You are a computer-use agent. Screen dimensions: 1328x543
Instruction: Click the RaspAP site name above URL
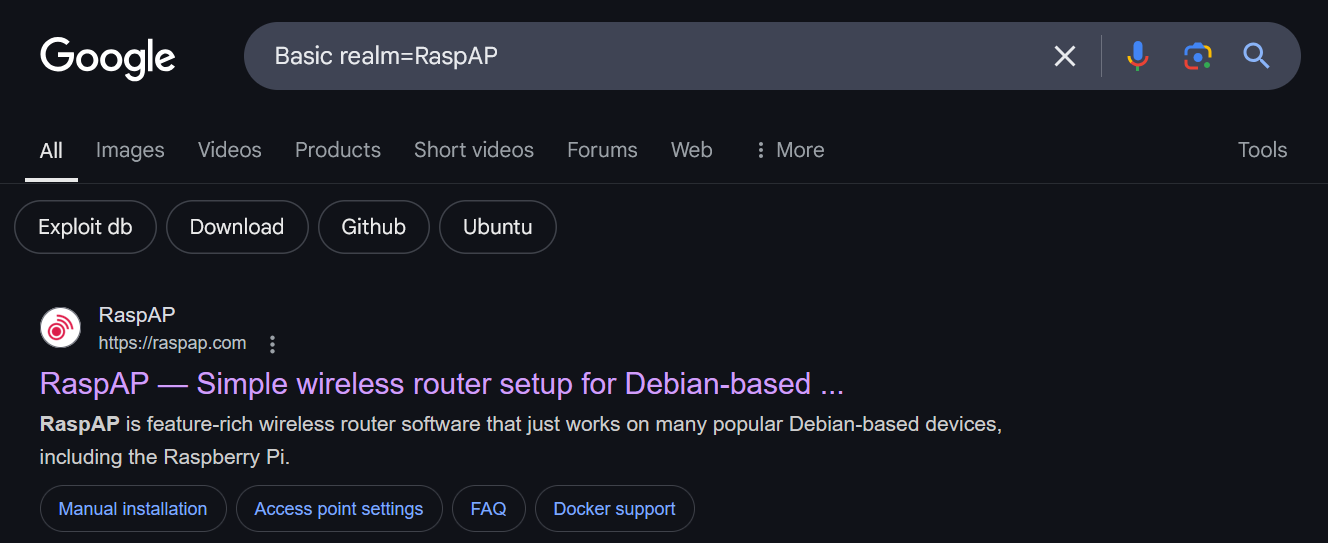coord(137,315)
